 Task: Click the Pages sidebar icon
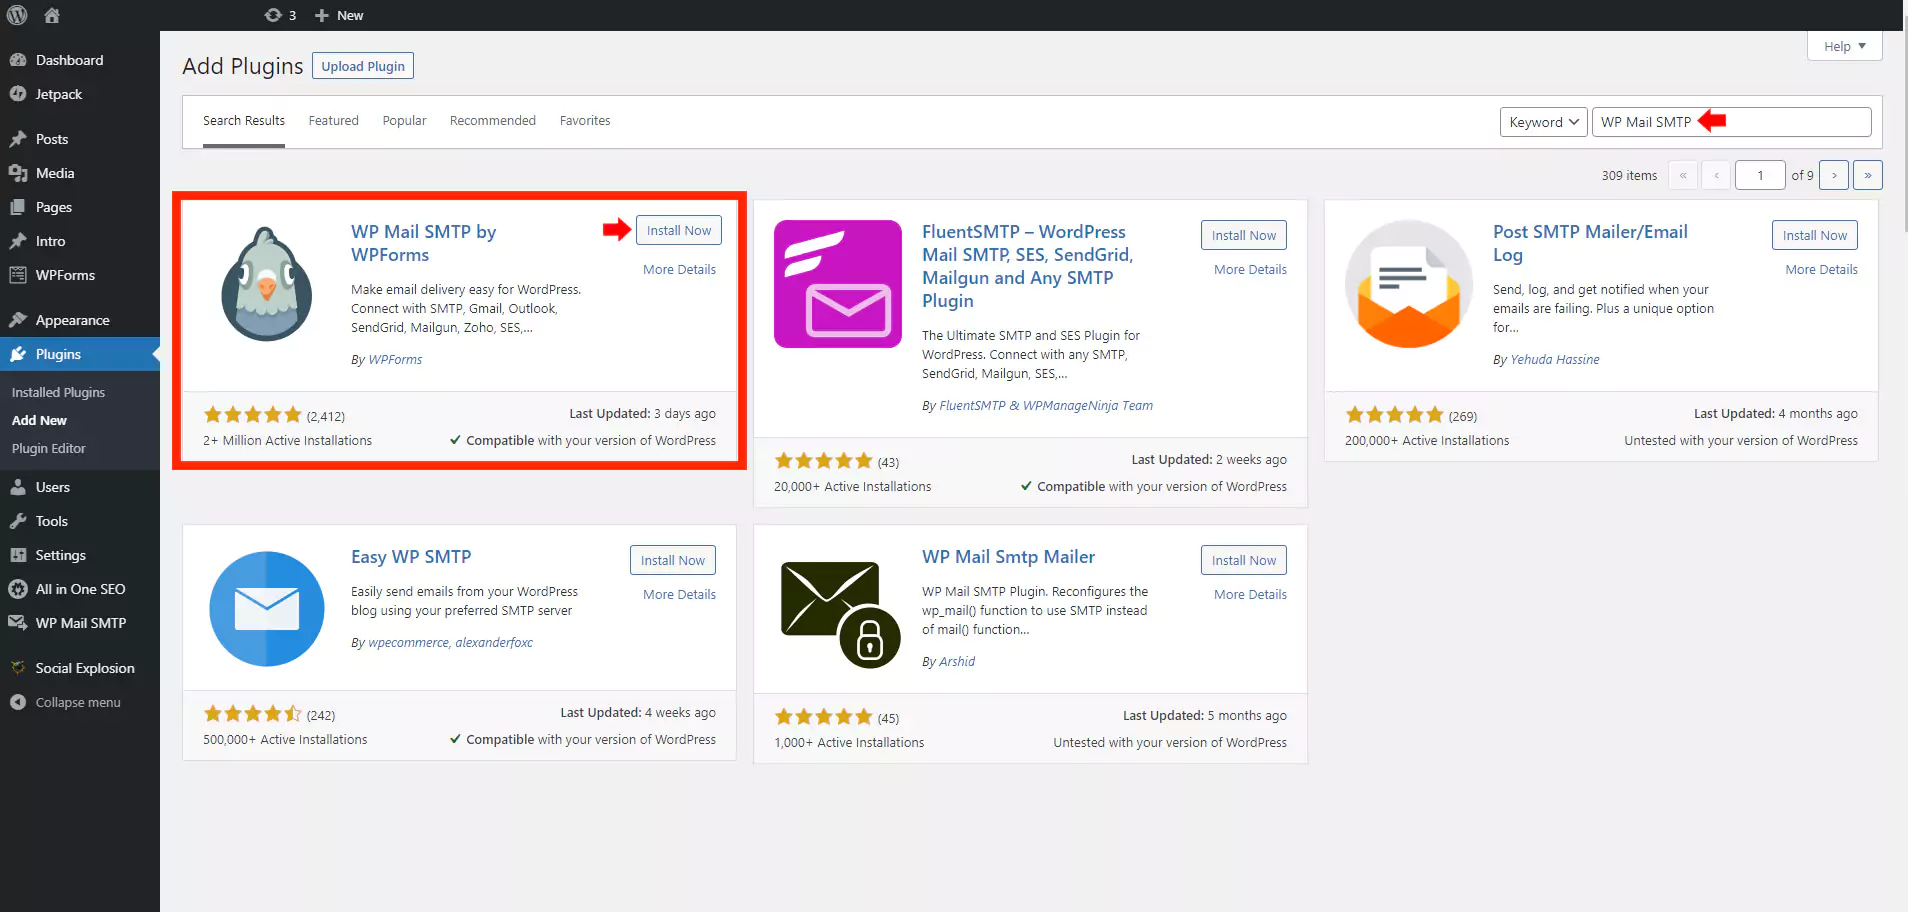pos(18,207)
